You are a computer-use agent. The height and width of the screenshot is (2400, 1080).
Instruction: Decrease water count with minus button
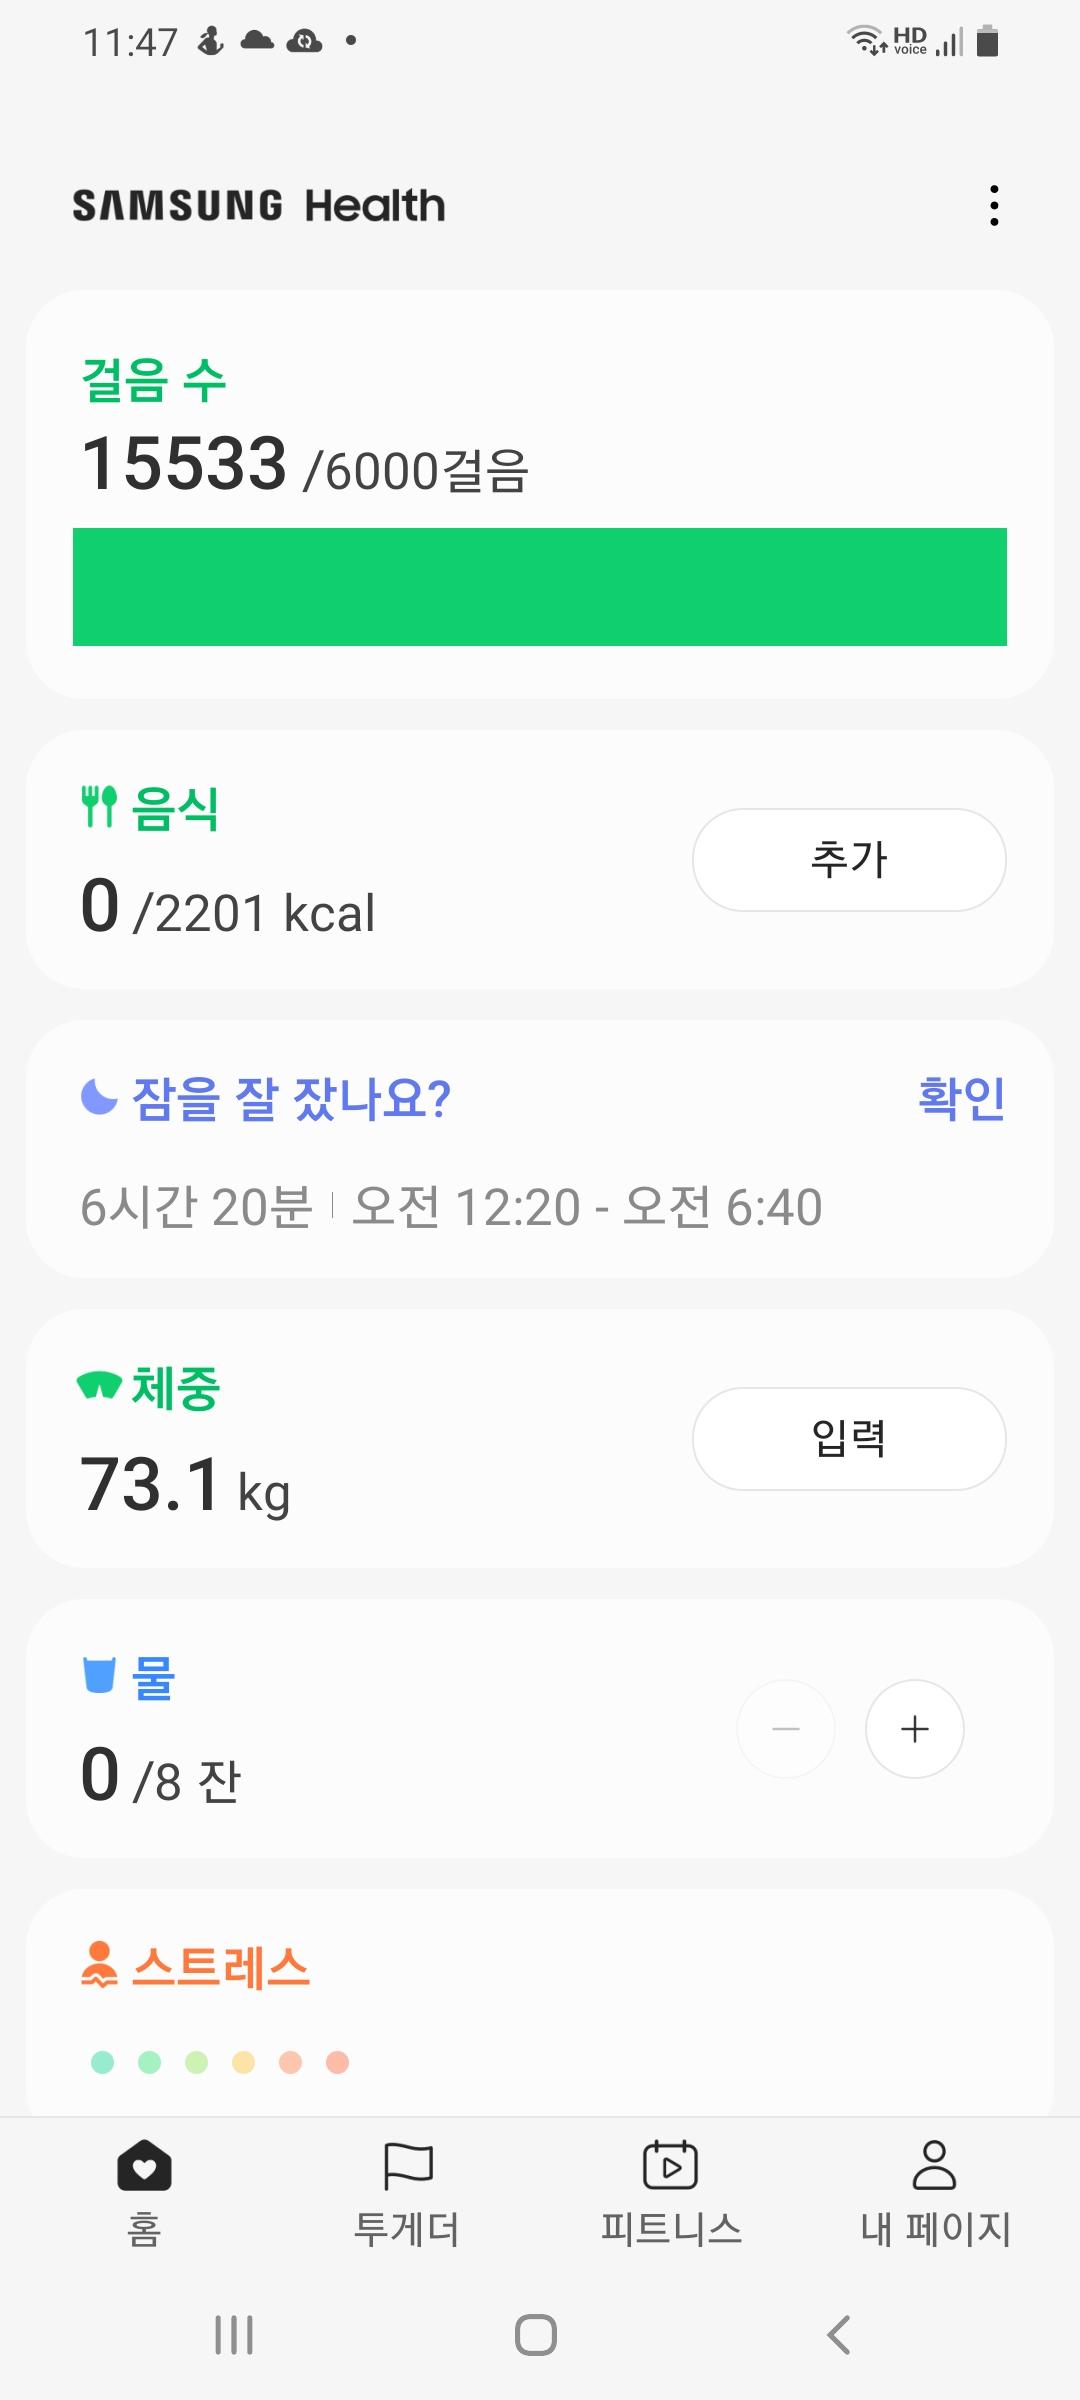(786, 1729)
